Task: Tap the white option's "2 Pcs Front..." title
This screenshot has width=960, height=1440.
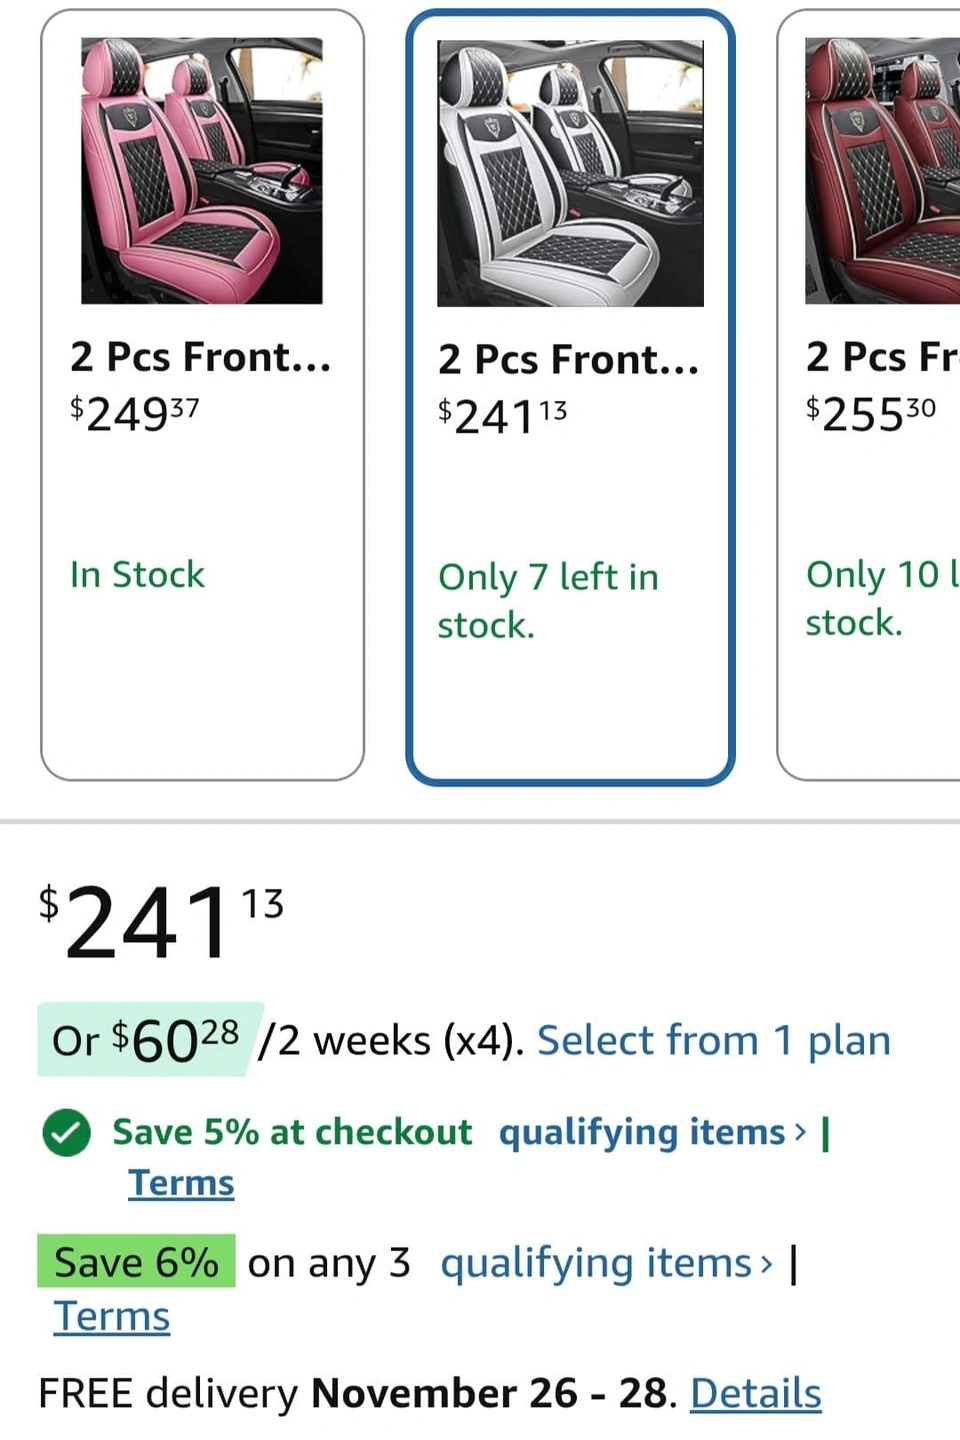Action: coord(568,360)
